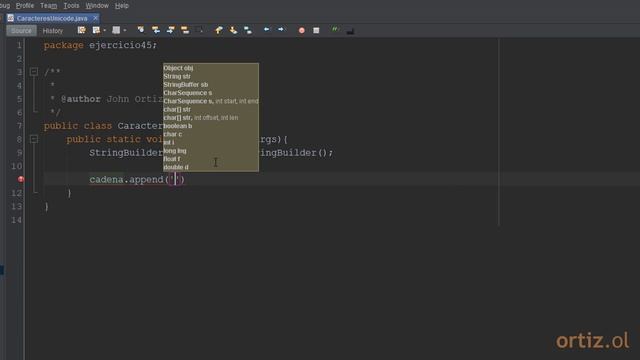The width and height of the screenshot is (640, 360).
Task: Open the Tools menu
Action: (71, 6)
